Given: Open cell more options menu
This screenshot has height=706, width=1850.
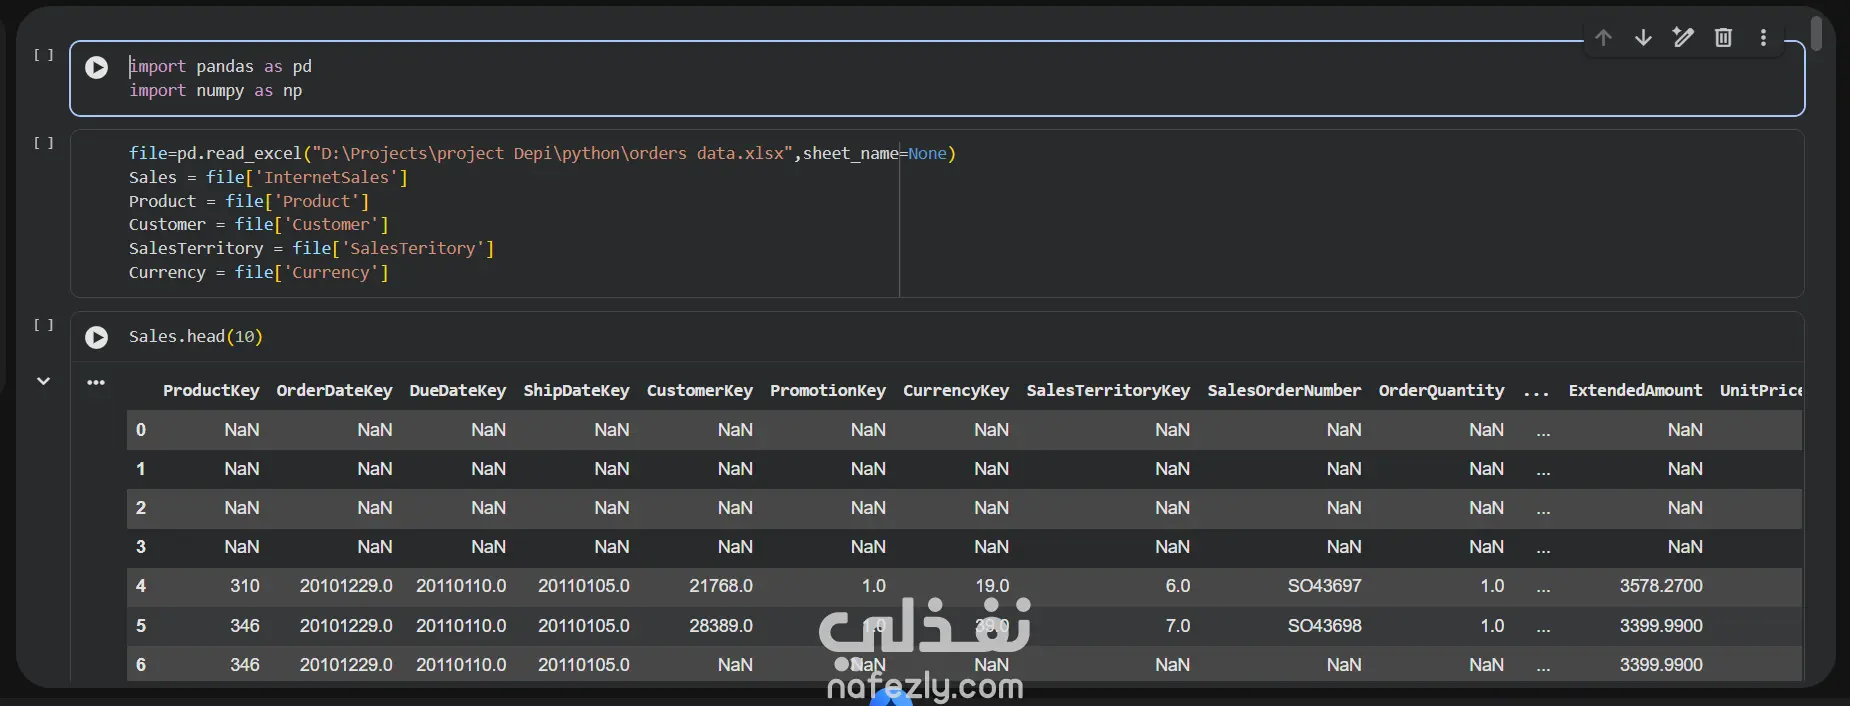Looking at the screenshot, I should [1763, 38].
